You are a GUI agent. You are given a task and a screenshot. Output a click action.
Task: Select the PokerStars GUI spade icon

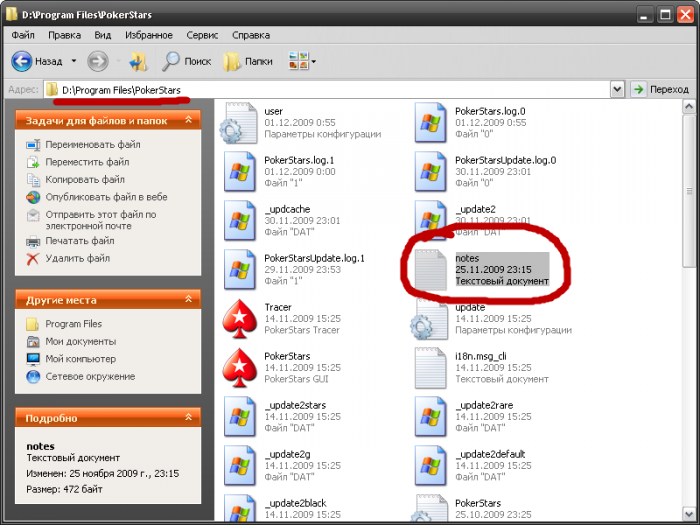pyautogui.click(x=240, y=368)
